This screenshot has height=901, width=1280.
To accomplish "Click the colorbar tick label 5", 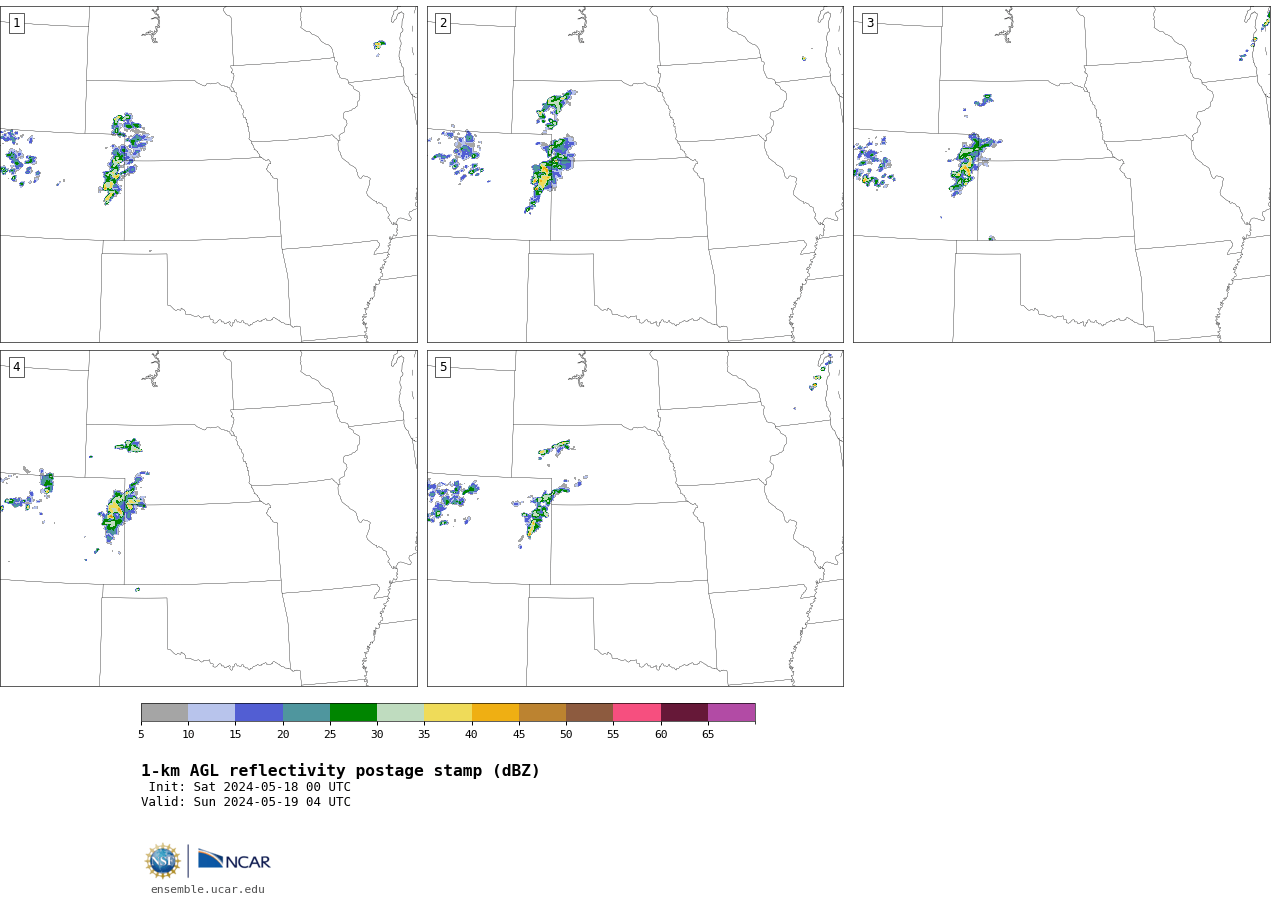I will (x=141, y=734).
